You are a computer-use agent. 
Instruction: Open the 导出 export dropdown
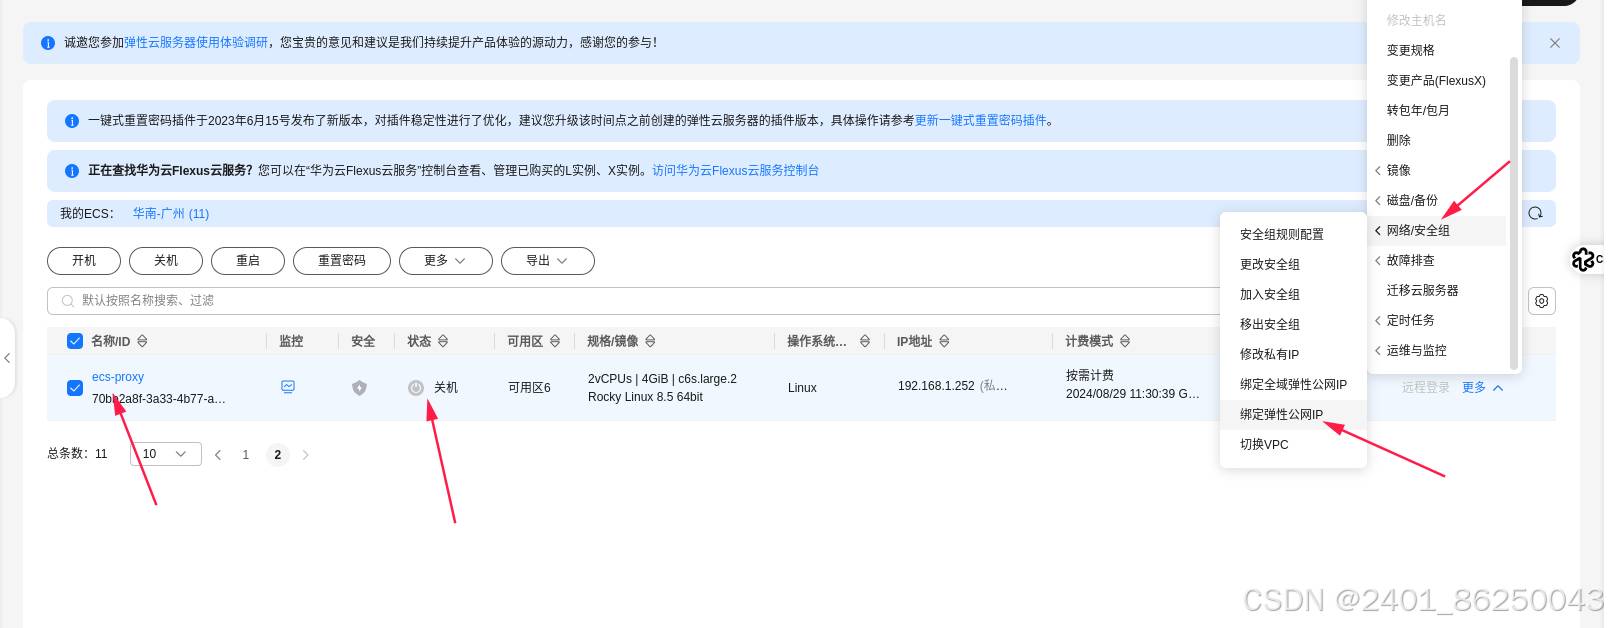click(548, 261)
